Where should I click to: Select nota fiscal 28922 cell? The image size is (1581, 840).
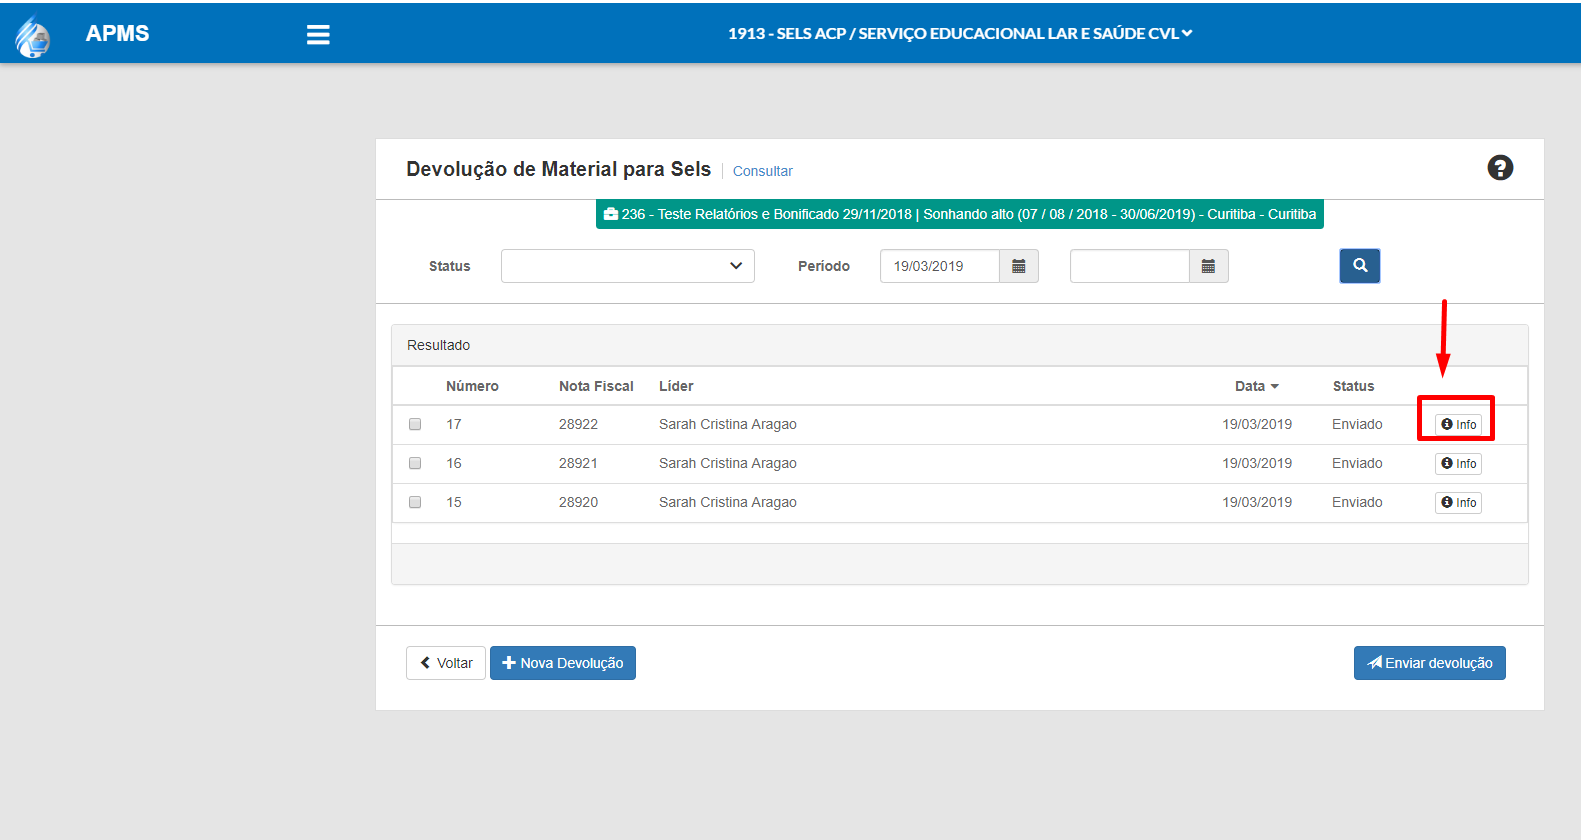[x=578, y=424]
